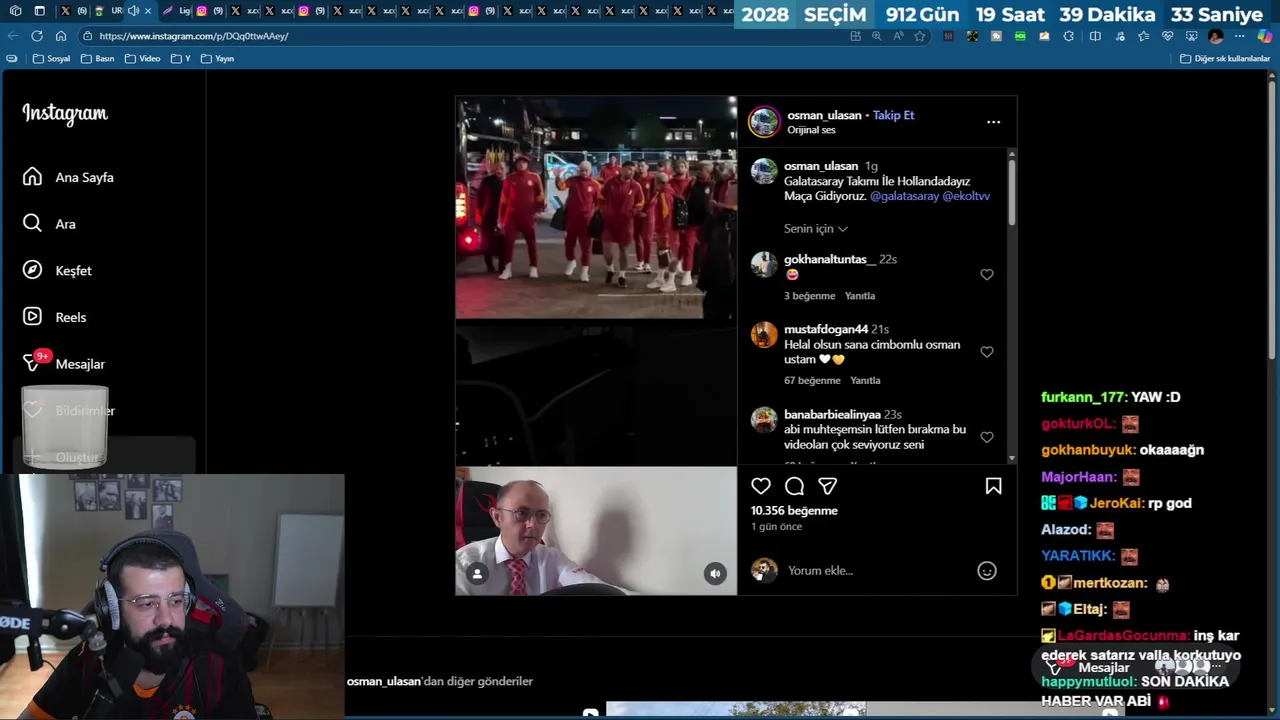Click the Takip Et follow link

[x=893, y=115]
